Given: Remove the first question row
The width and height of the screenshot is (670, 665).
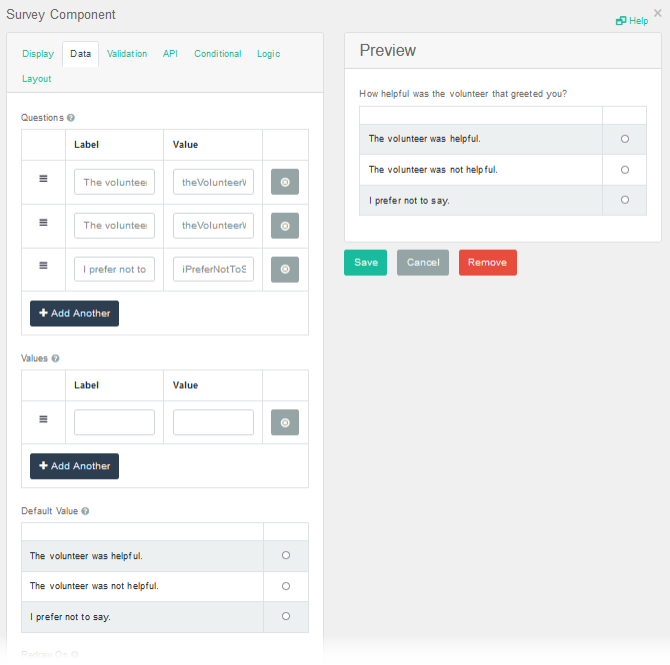Looking at the screenshot, I should point(285,182).
